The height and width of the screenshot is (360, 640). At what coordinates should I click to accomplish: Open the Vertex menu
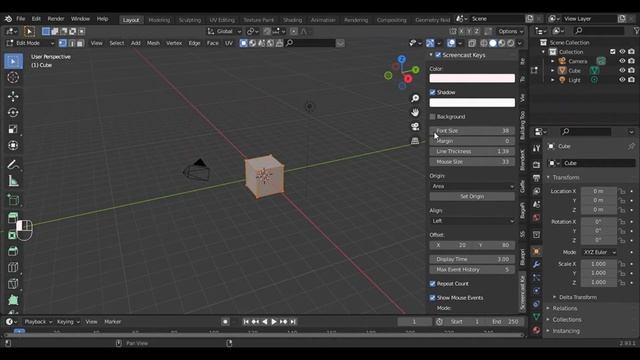(x=174, y=43)
